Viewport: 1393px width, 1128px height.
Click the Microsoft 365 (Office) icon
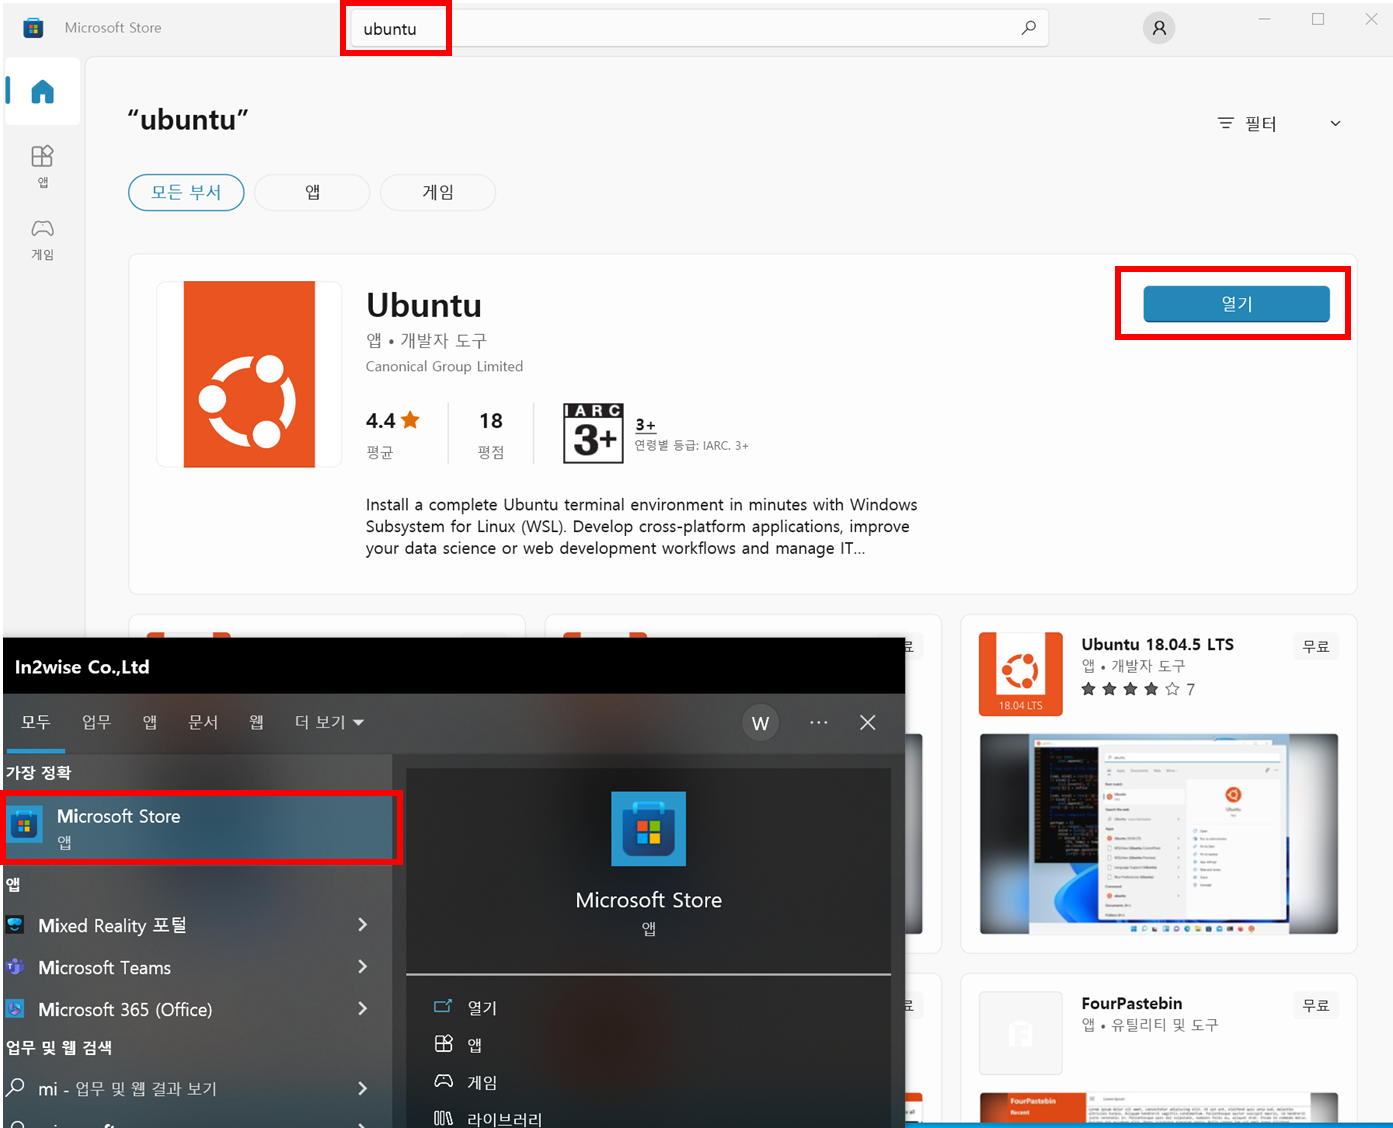point(15,1009)
